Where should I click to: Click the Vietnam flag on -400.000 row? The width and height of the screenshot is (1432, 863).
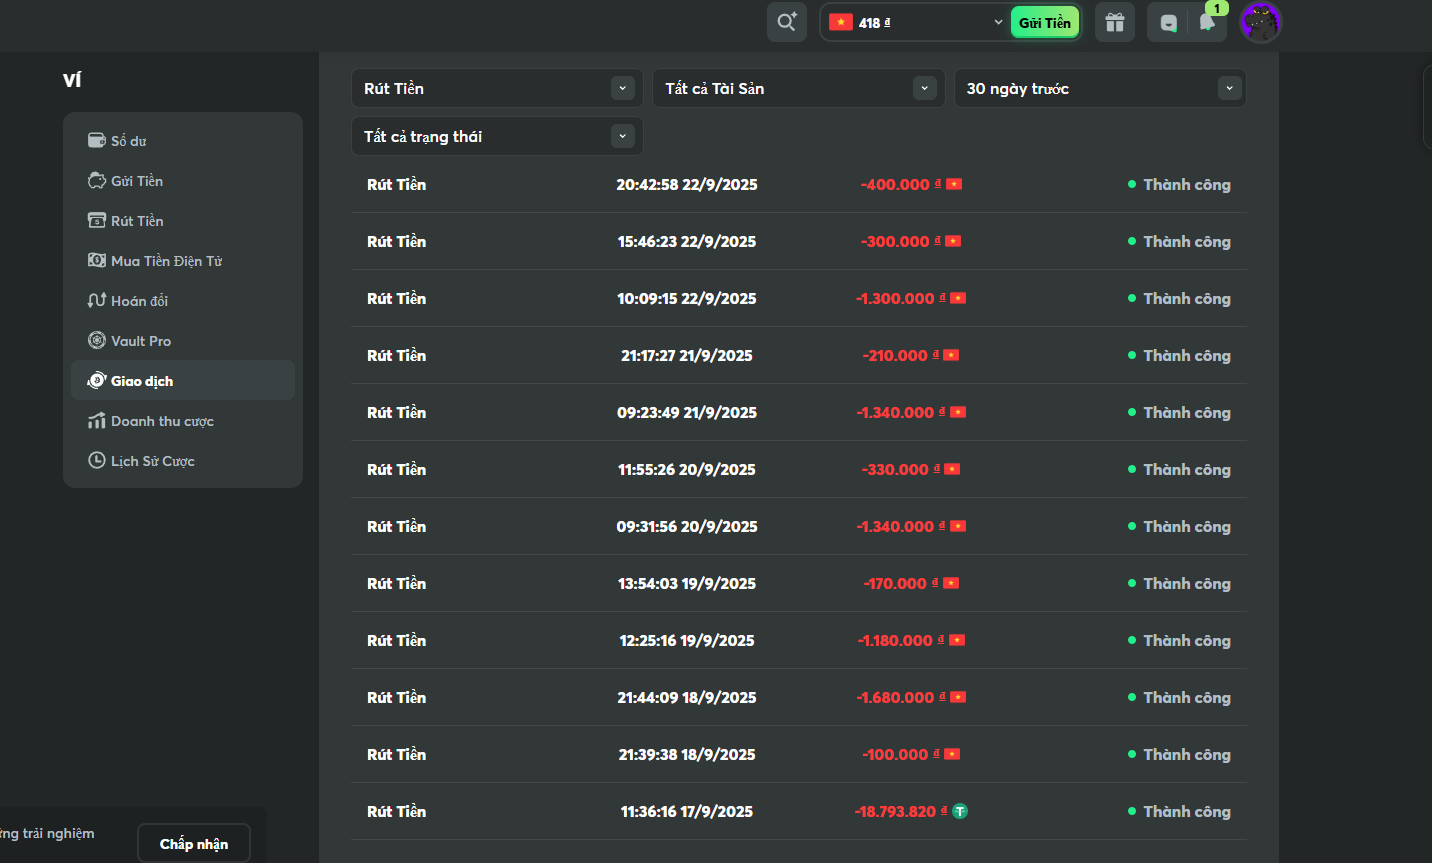[x=954, y=184]
